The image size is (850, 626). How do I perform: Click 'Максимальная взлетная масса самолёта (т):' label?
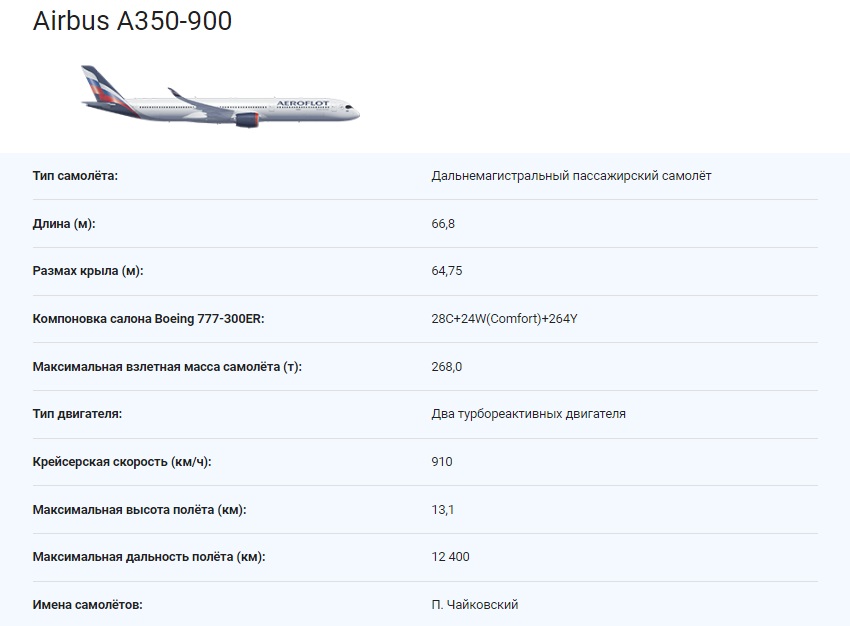click(x=167, y=366)
